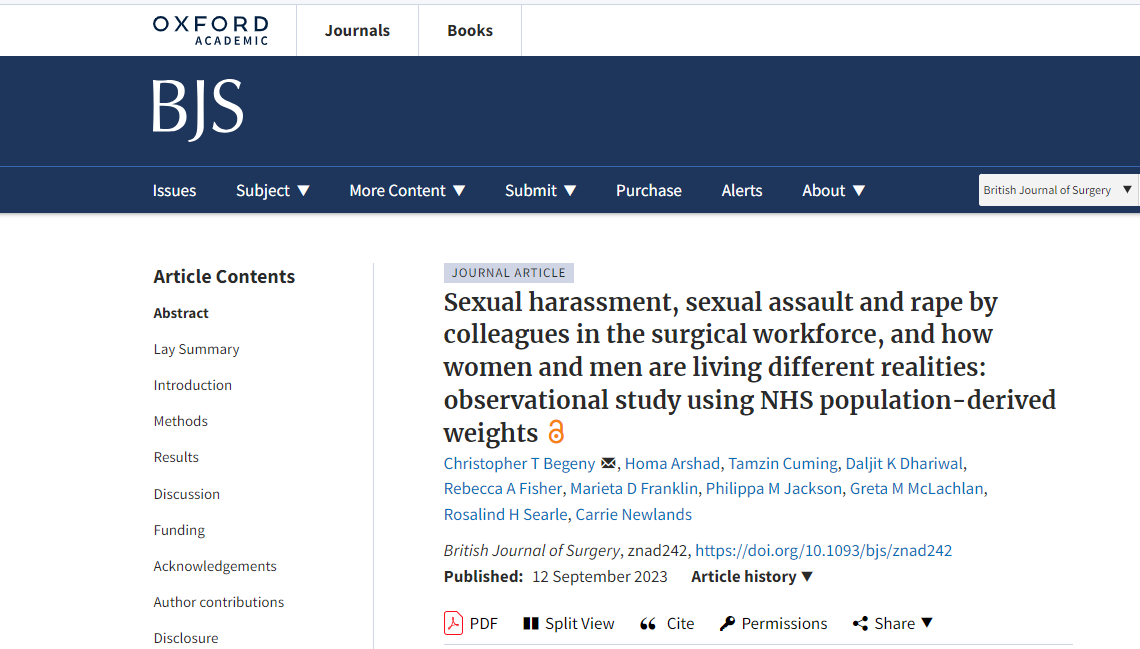
Task: Click the PDF download icon
Action: 454,623
